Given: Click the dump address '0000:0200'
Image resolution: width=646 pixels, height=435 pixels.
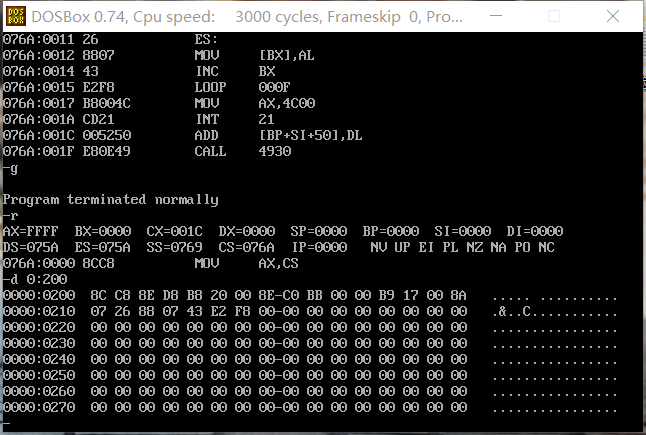Looking at the screenshot, I should tap(39, 295).
